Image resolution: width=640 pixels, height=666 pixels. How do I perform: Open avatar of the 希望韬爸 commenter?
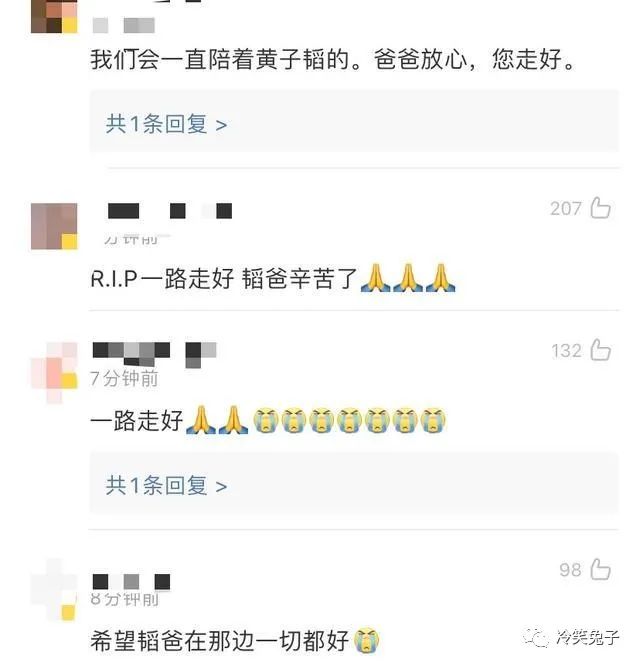tap(54, 590)
